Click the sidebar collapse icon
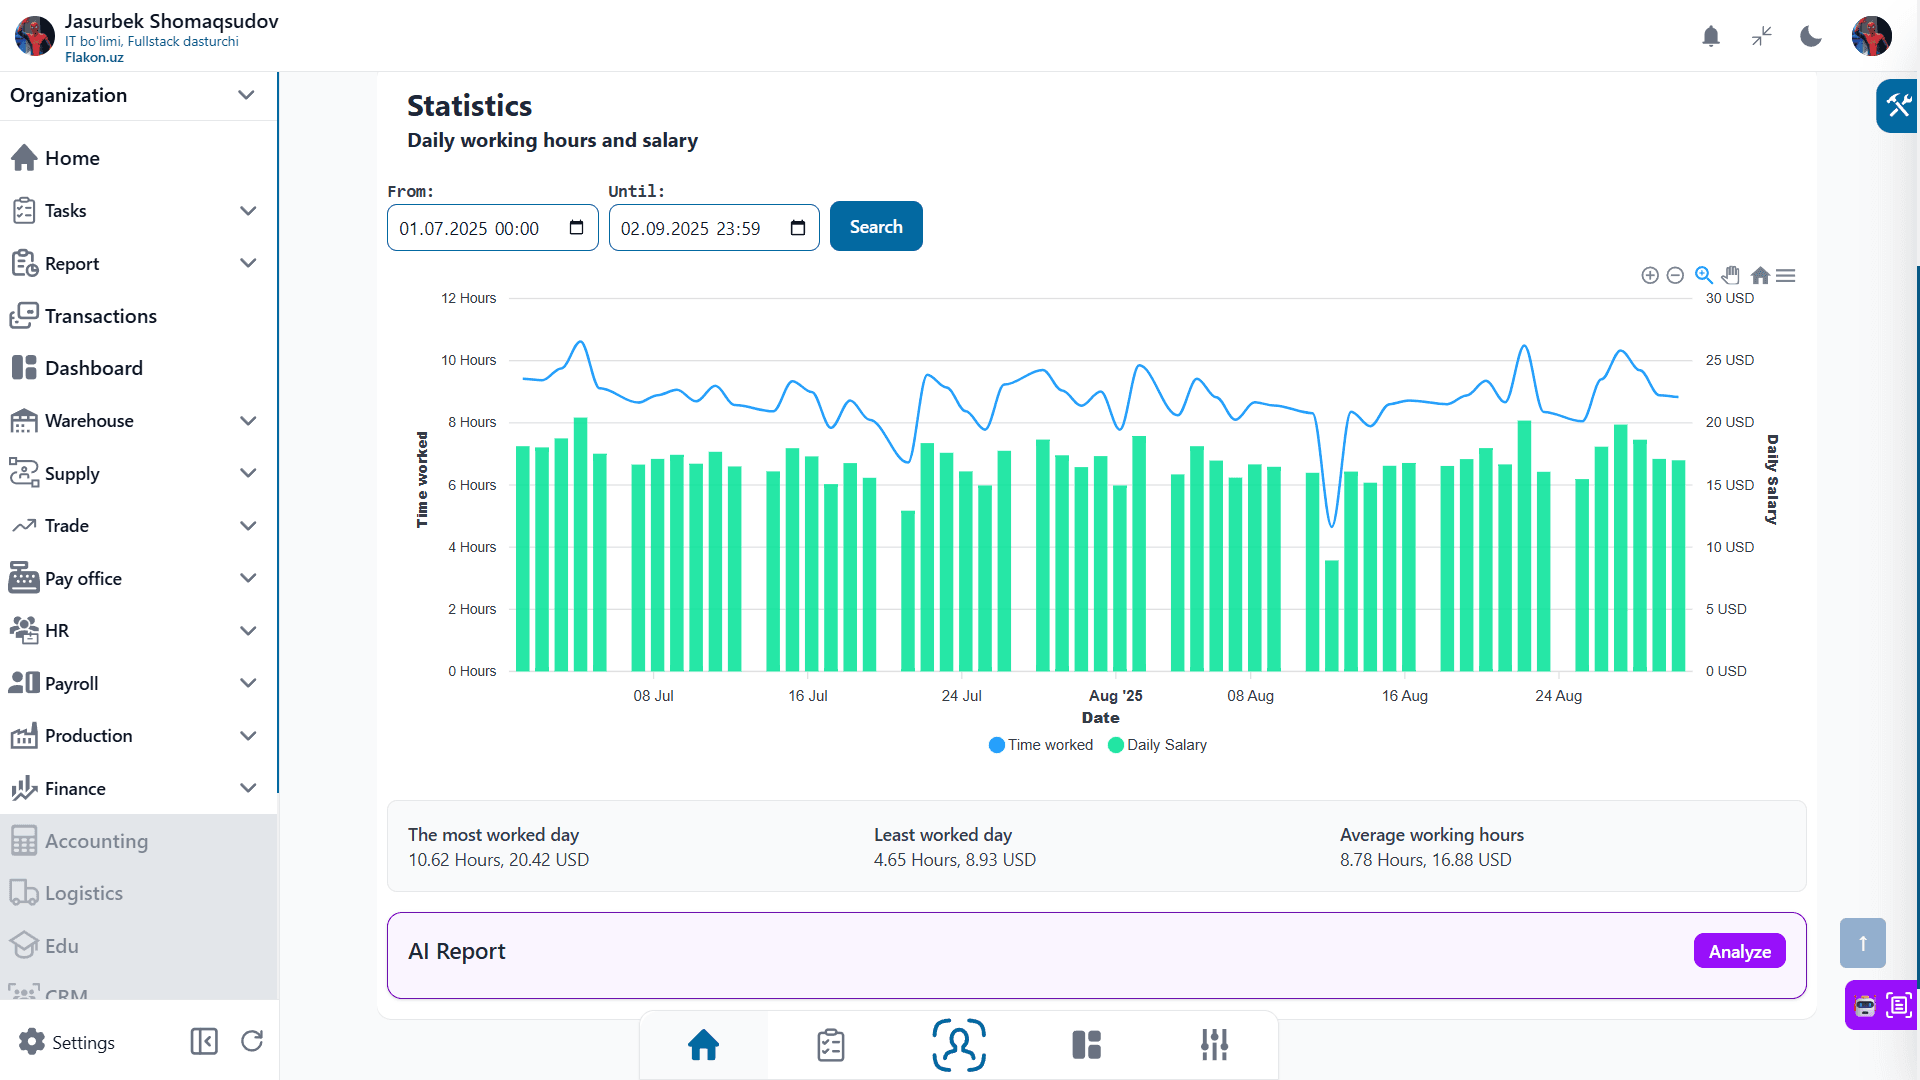This screenshot has height=1080, width=1920. (204, 1042)
